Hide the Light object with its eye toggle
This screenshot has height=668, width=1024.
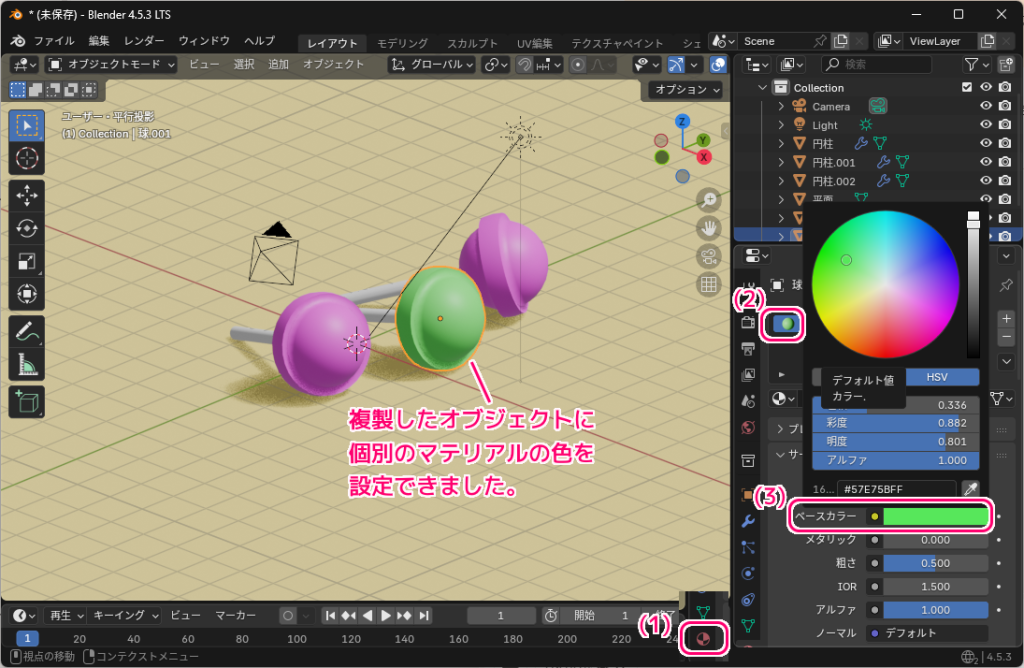pos(985,124)
